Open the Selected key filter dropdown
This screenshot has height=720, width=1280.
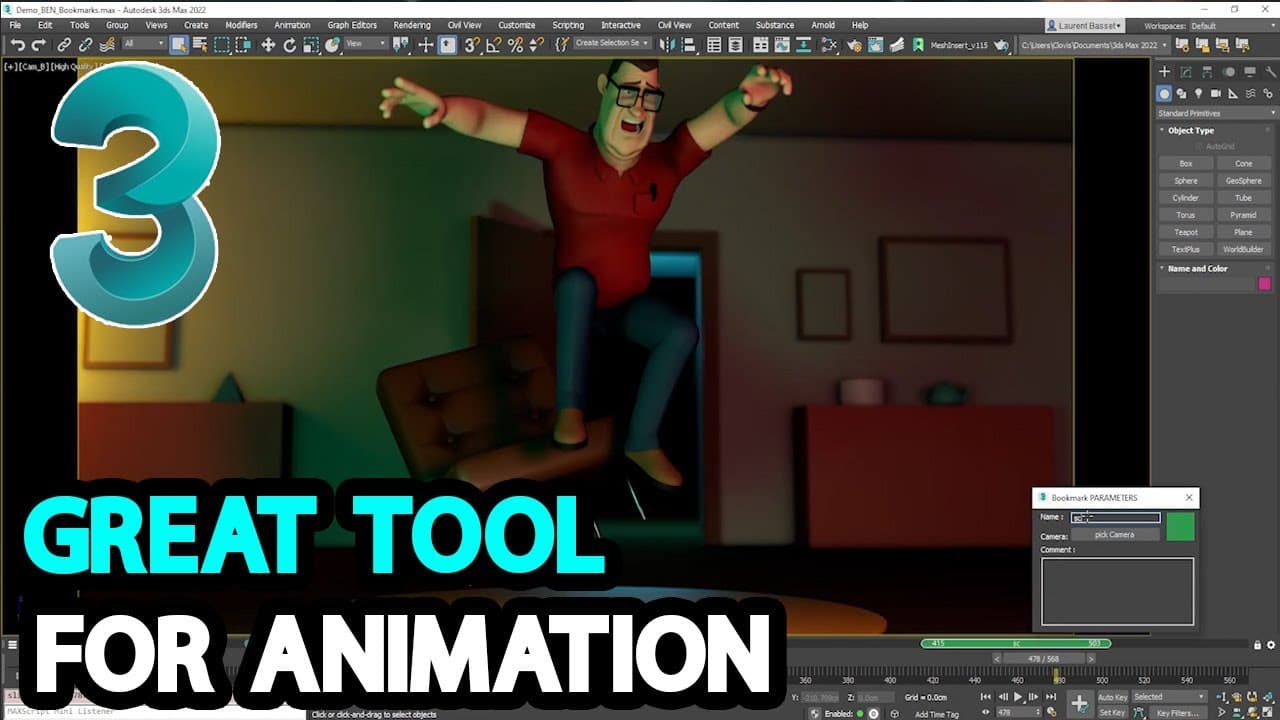[1169, 697]
